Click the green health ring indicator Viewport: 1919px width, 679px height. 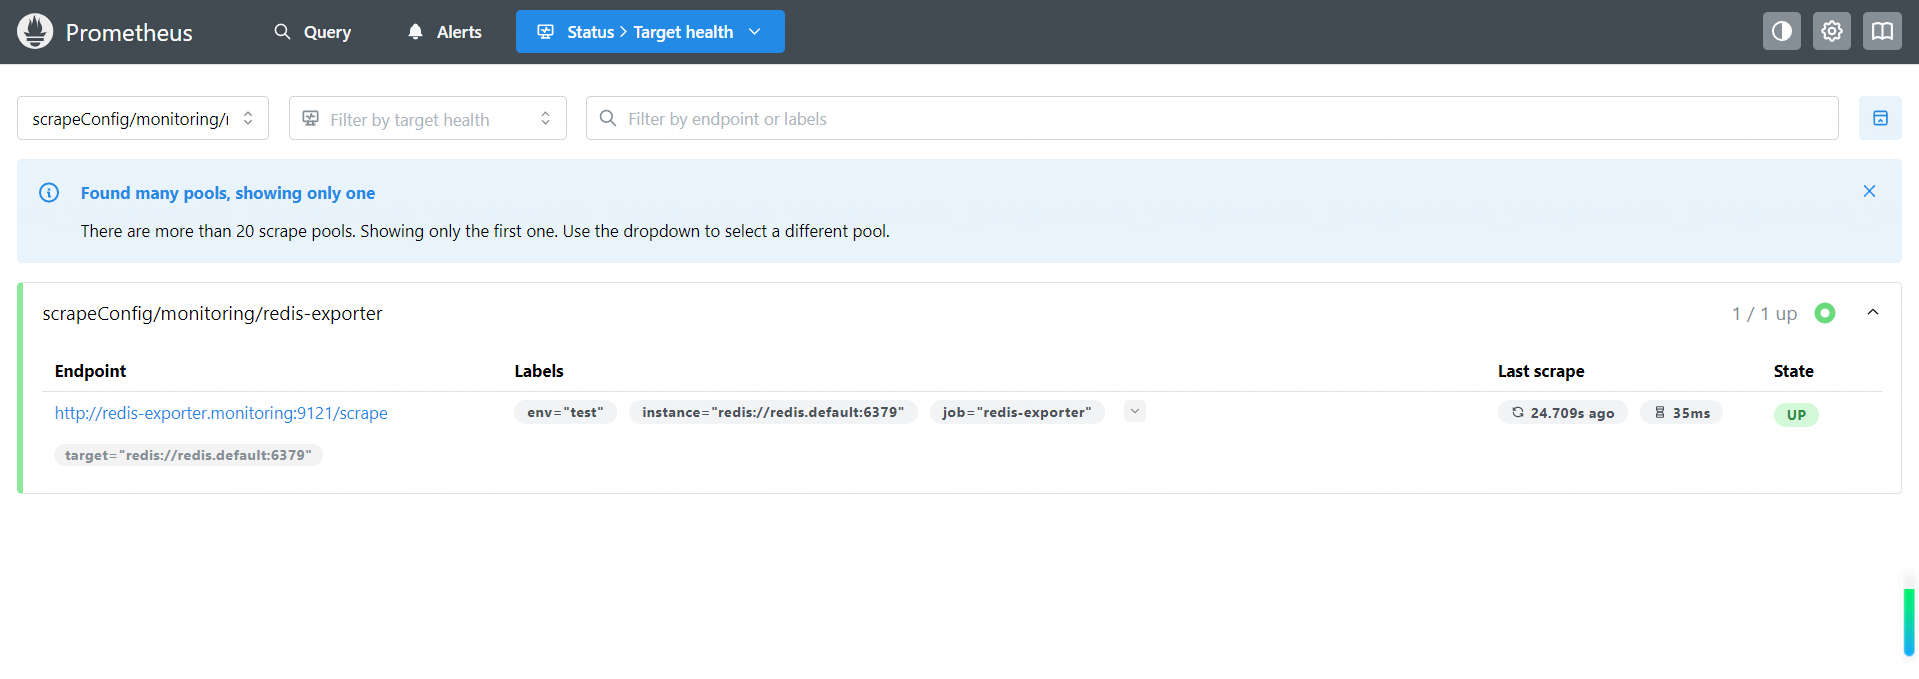coord(1824,314)
